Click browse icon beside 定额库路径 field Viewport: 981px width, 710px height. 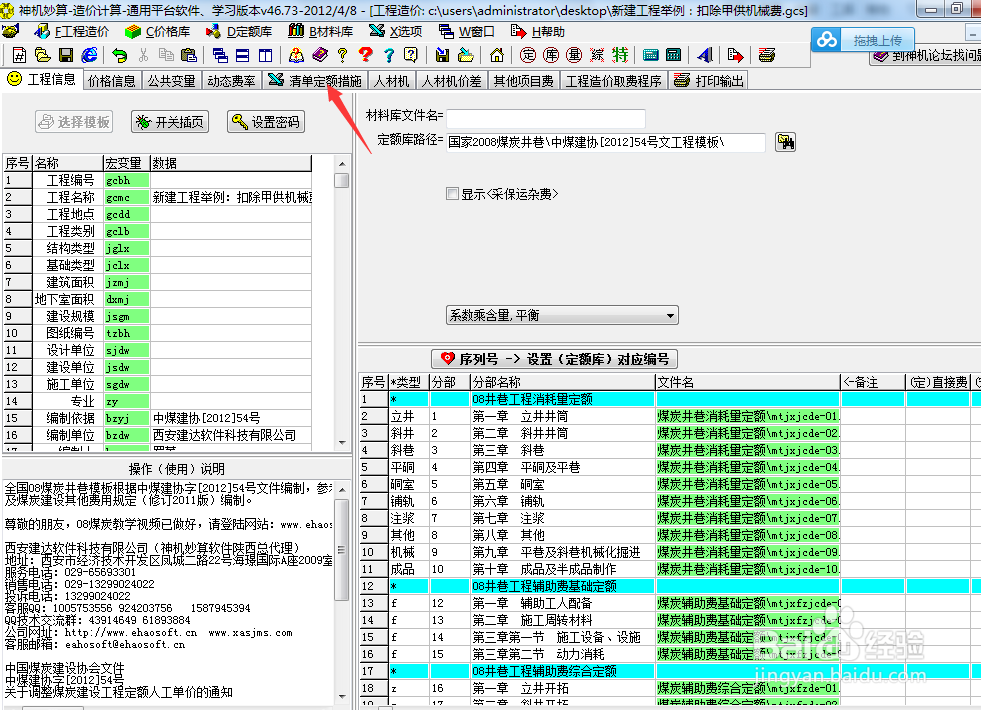click(785, 142)
